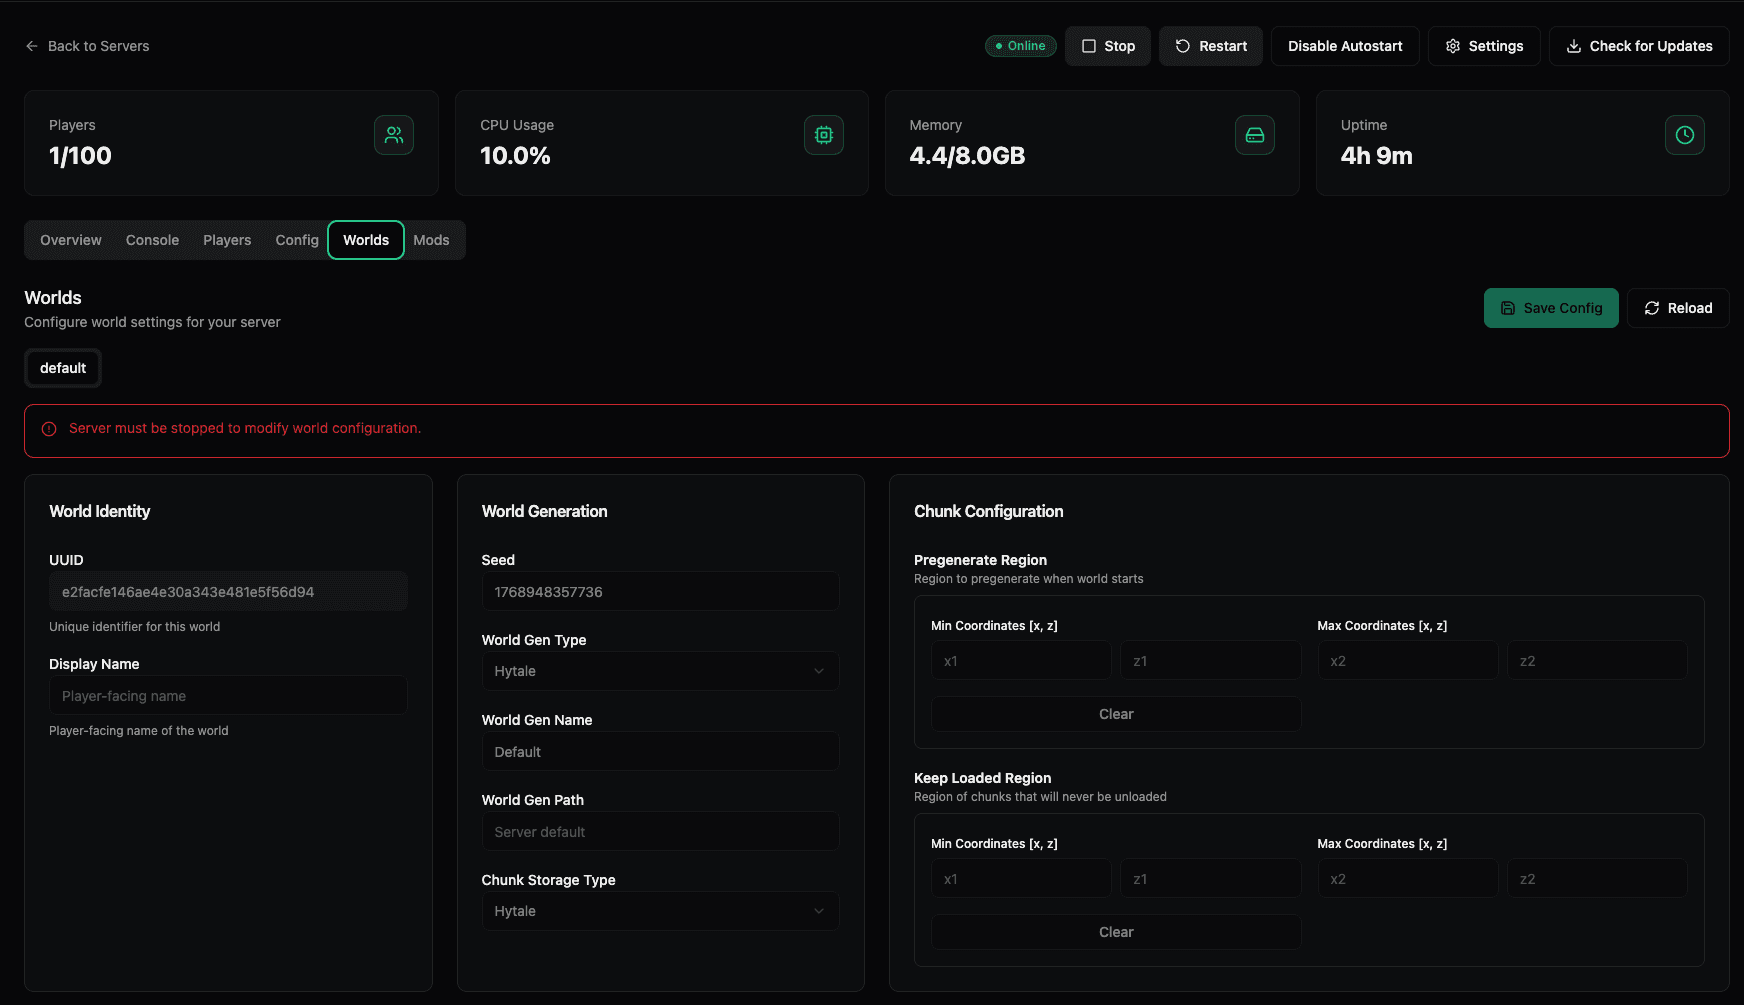Click Disable Autostart
The height and width of the screenshot is (1005, 1744).
pyautogui.click(x=1344, y=46)
